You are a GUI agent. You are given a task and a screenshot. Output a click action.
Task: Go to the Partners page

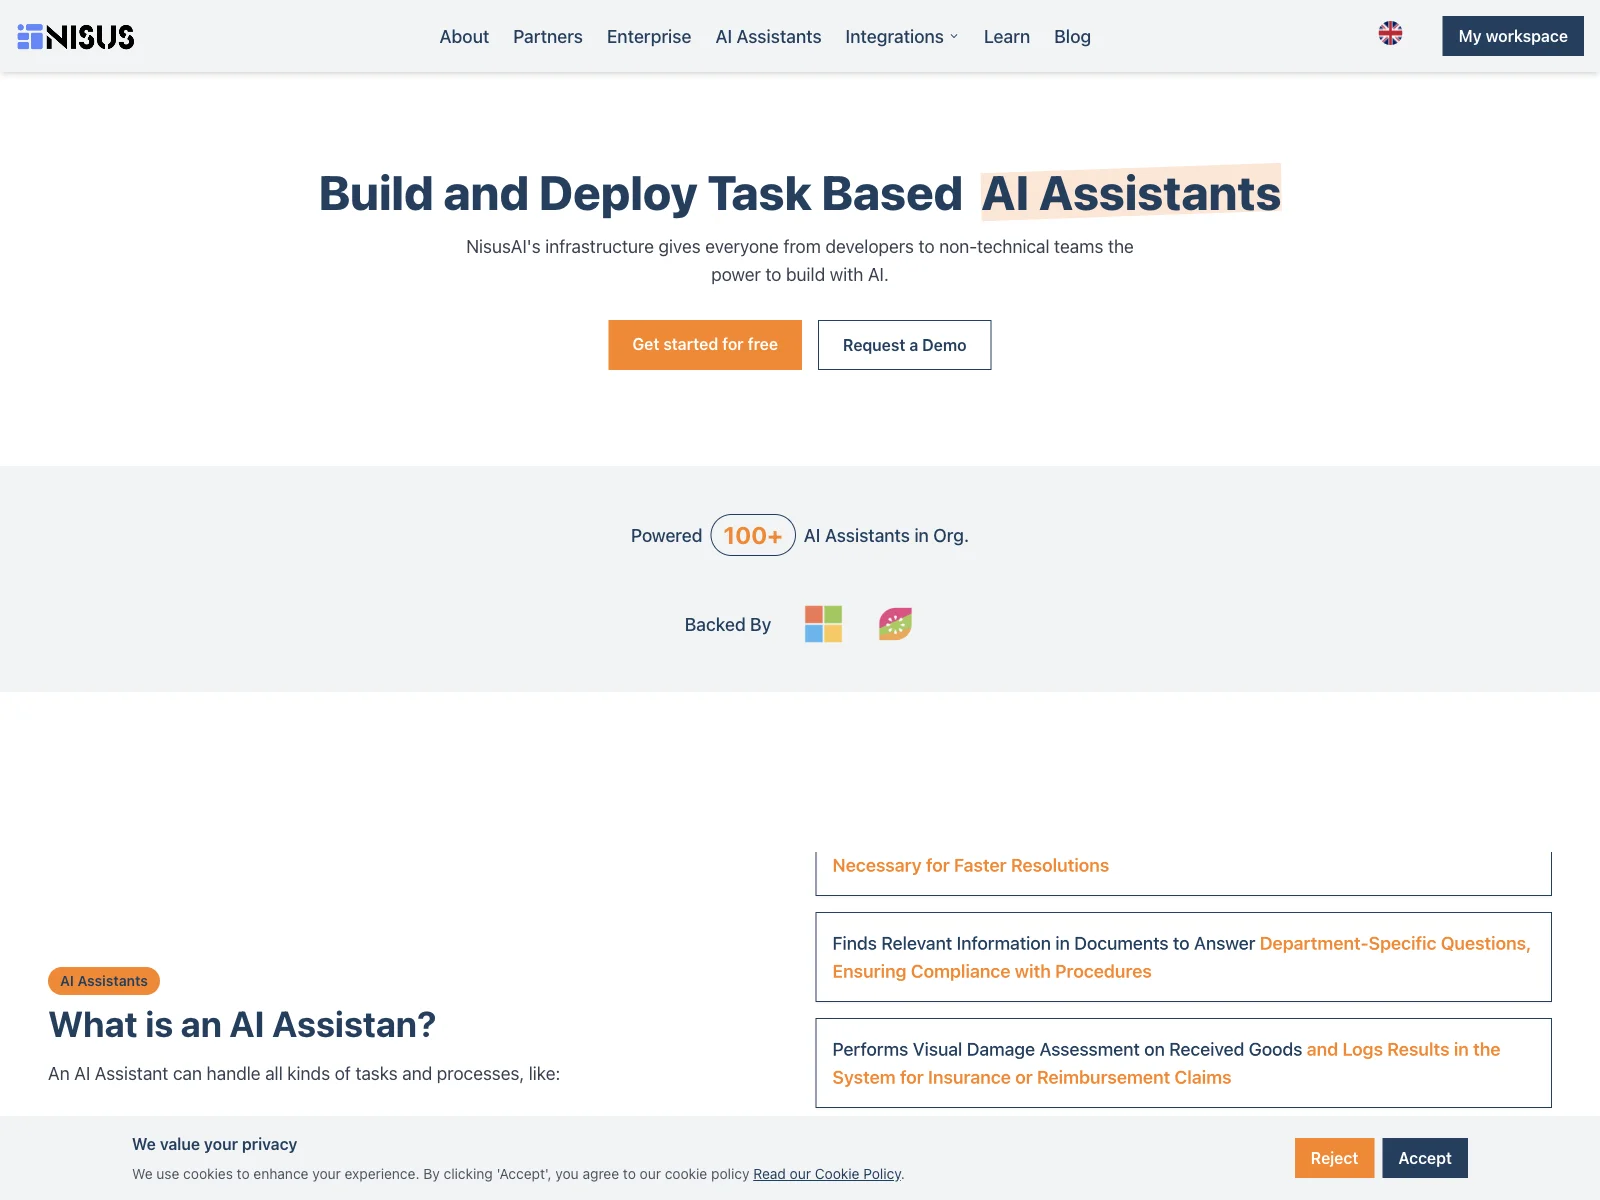click(548, 37)
